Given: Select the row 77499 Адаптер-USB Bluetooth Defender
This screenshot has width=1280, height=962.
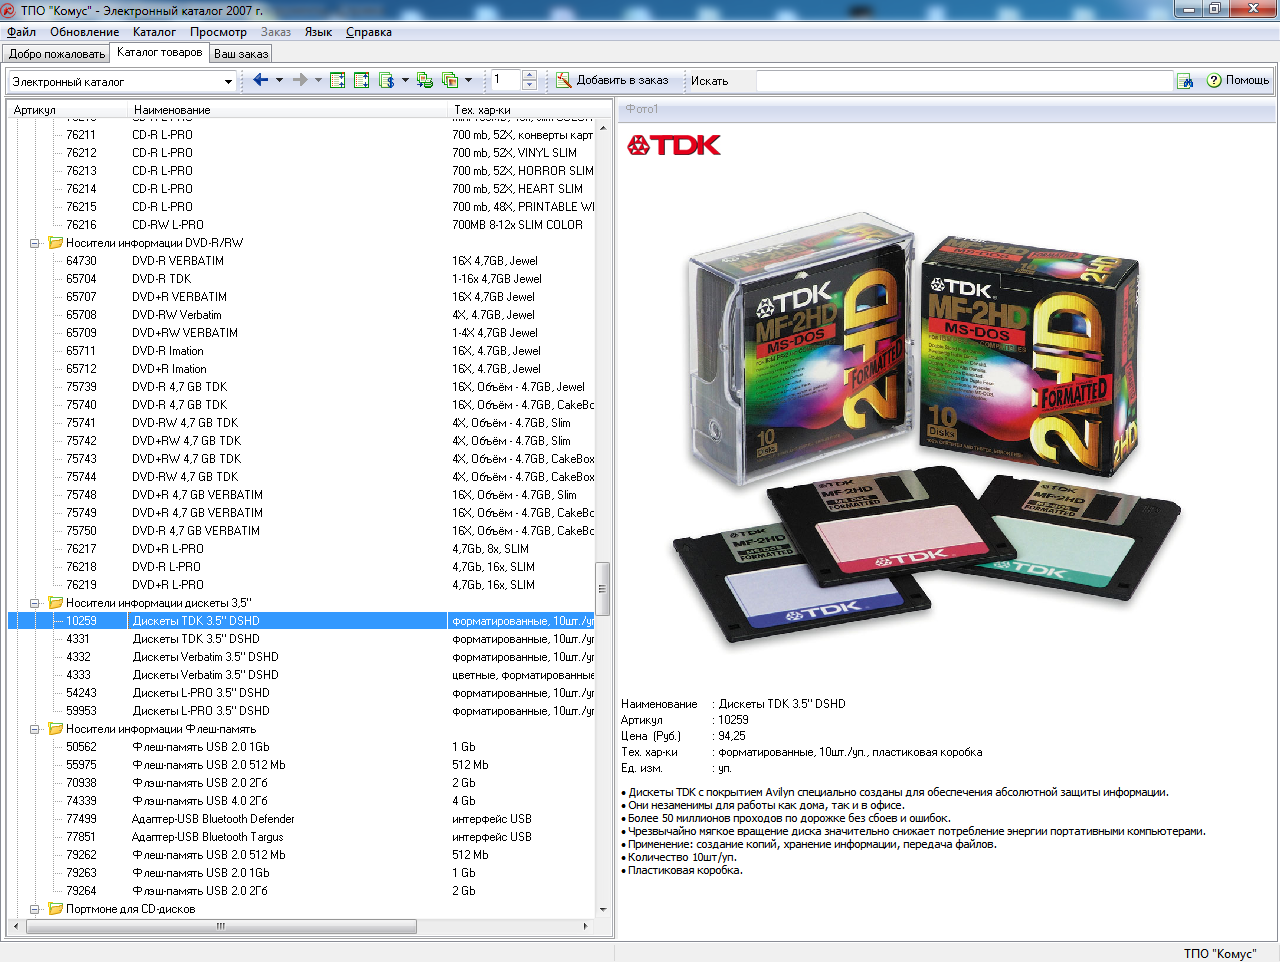Looking at the screenshot, I should point(301,819).
